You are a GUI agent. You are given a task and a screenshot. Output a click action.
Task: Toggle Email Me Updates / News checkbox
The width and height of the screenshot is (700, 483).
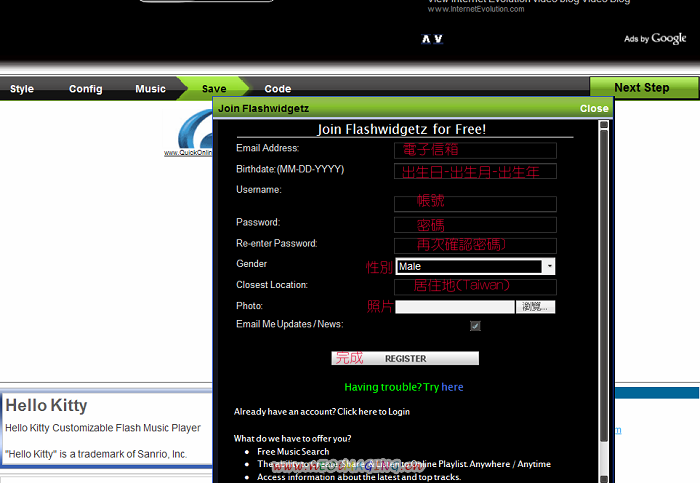[x=475, y=326]
